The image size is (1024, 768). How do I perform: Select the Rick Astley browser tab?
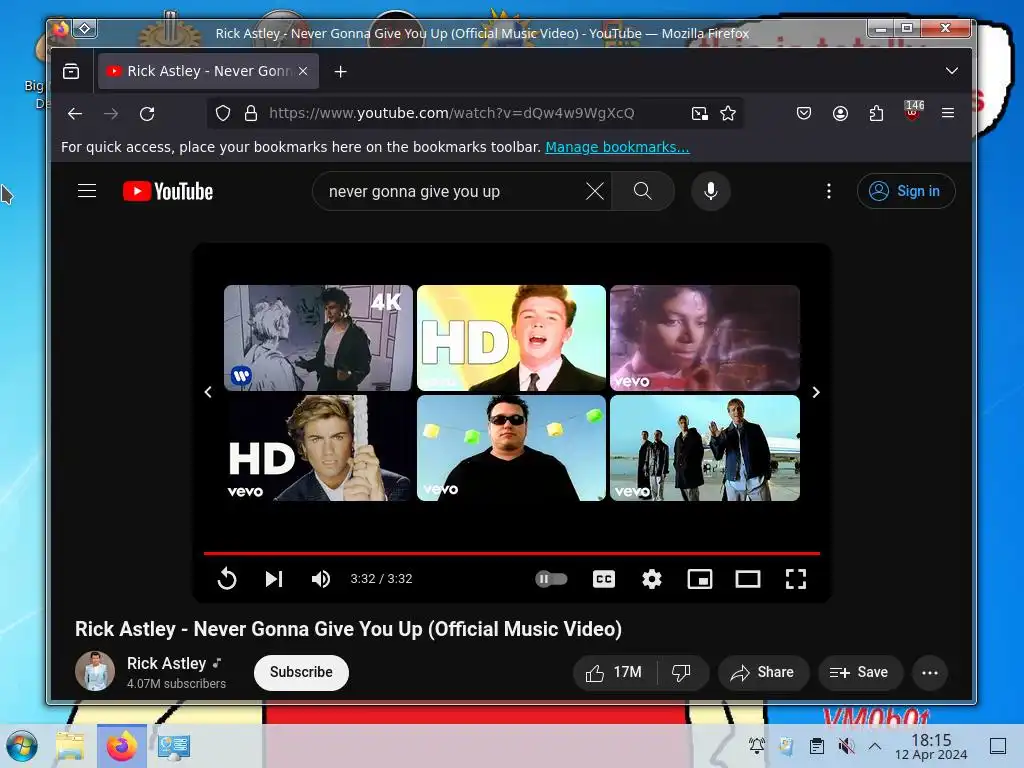208,71
